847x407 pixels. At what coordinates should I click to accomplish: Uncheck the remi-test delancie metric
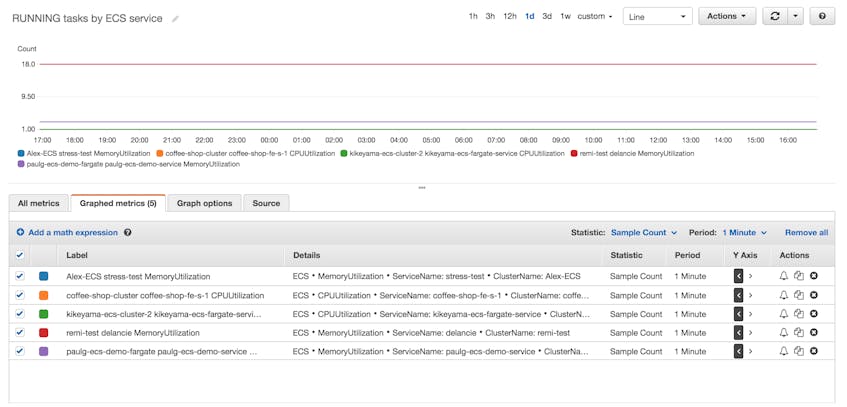[x=19, y=332]
